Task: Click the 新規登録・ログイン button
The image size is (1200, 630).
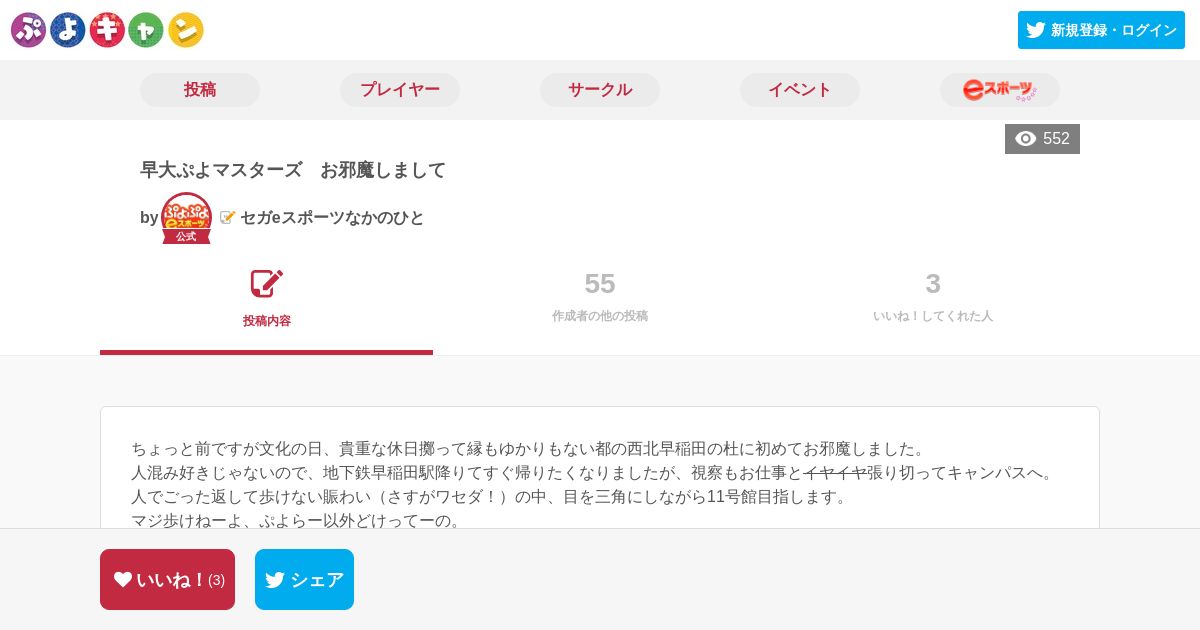Action: tap(1101, 30)
